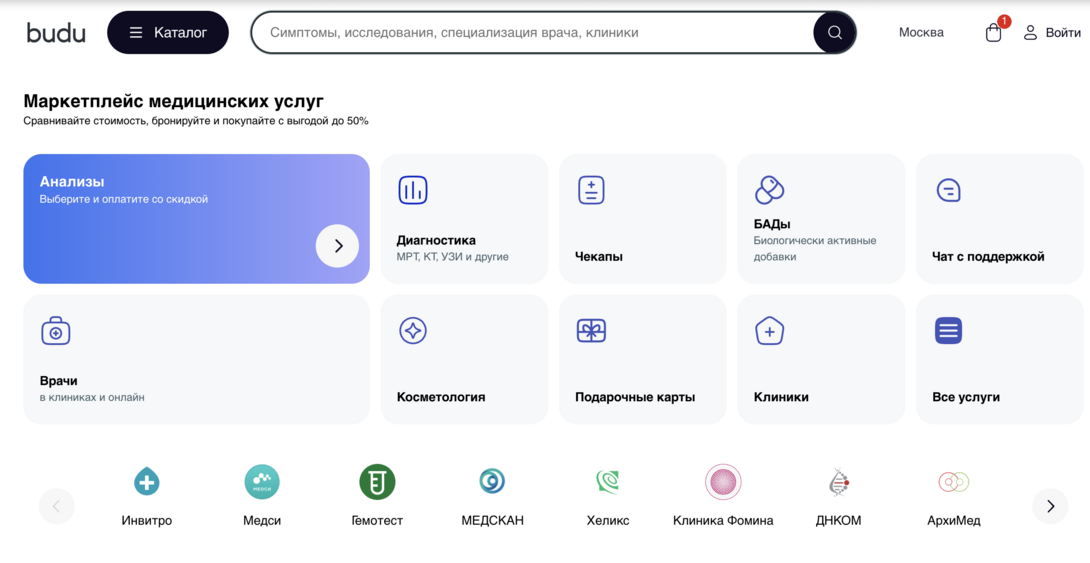Open the Врачи category tile
This screenshot has width=1090, height=563.
[196, 359]
